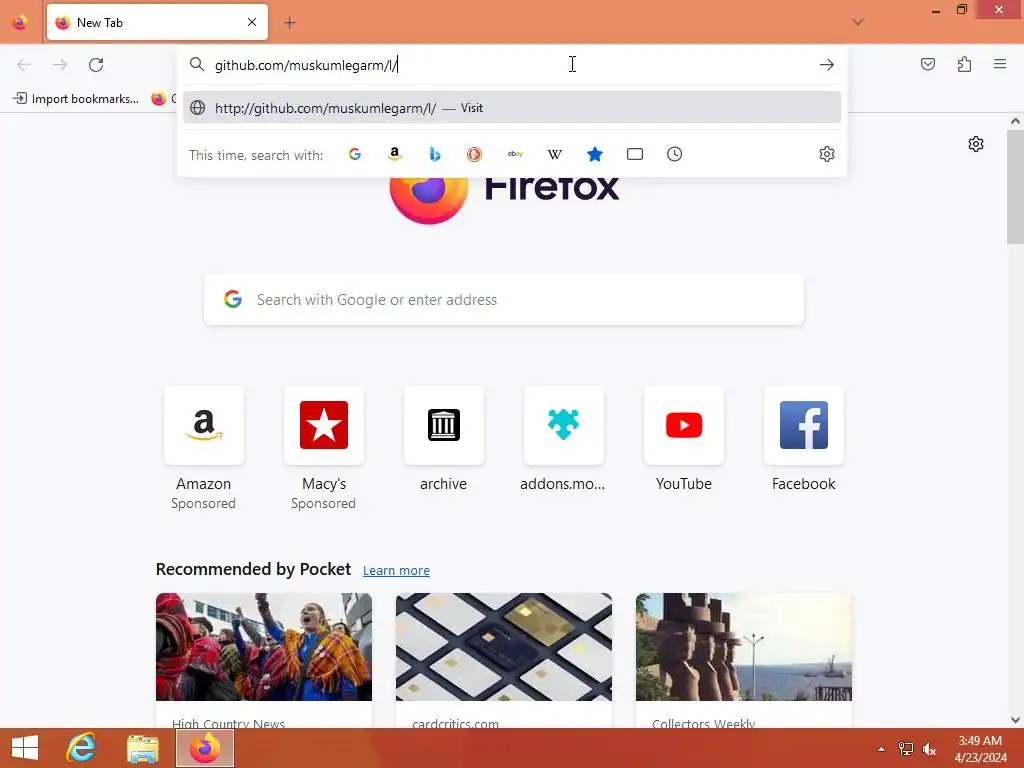Click the vertical scrollbar thumb

[1015, 187]
